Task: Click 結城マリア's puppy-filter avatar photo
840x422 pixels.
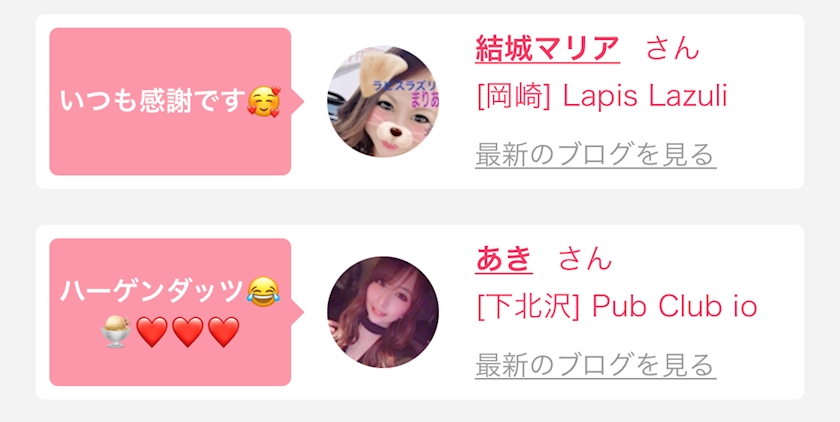Action: pos(383,102)
